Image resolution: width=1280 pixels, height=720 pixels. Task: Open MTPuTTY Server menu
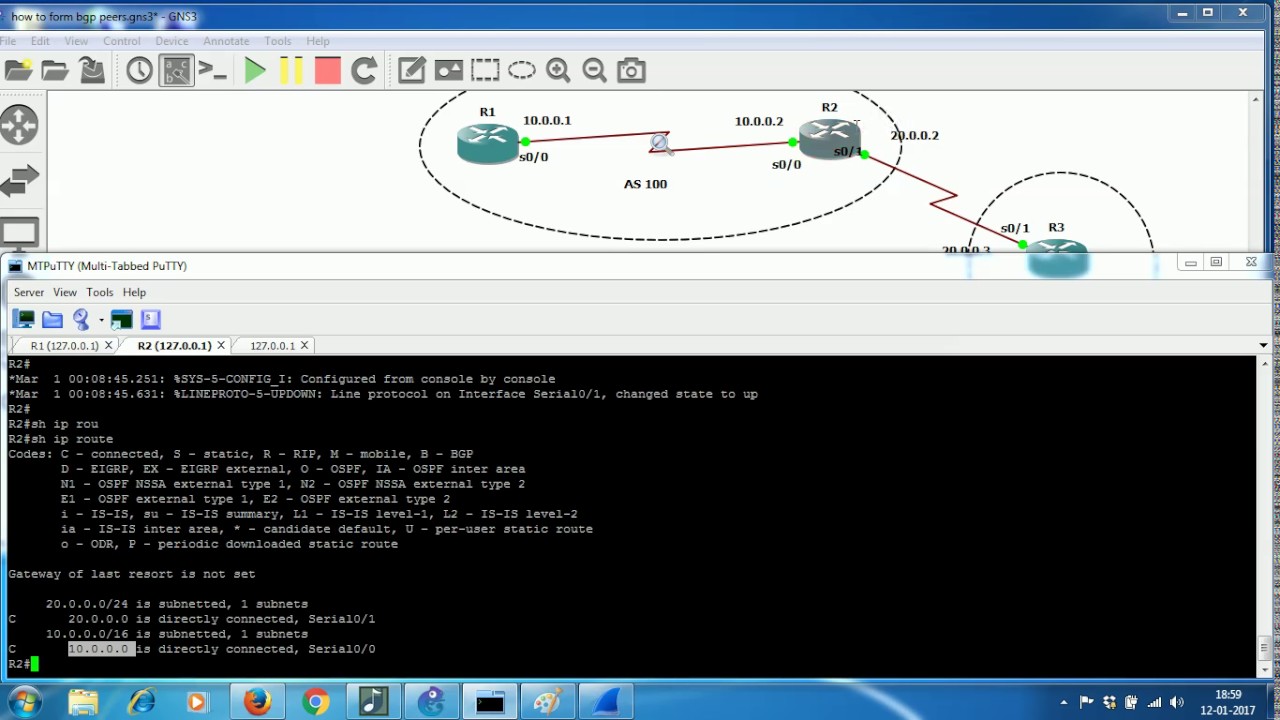29,292
